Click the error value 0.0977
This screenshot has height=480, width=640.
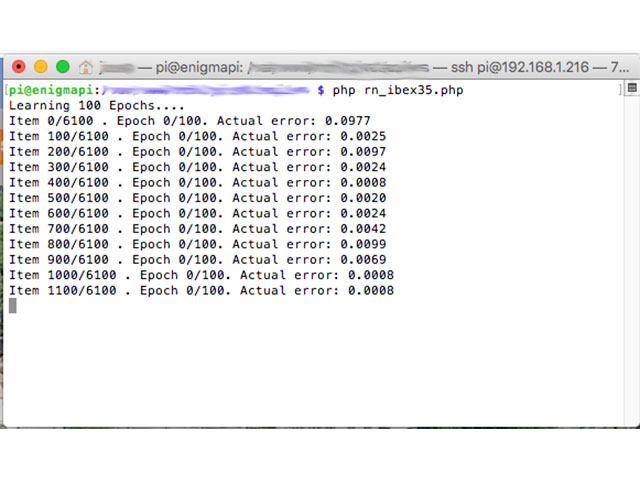pyautogui.click(x=348, y=121)
